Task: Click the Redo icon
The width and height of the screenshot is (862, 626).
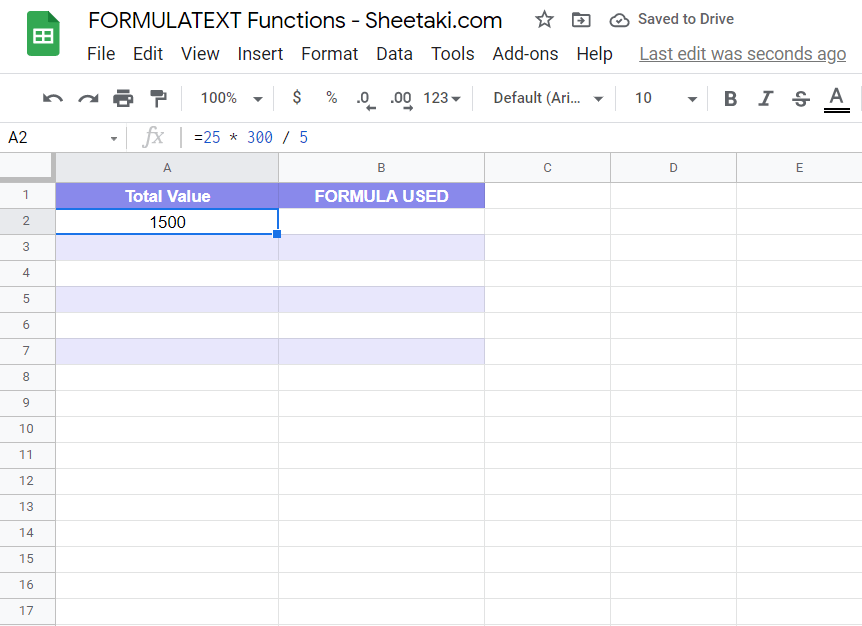Action: click(x=87, y=98)
